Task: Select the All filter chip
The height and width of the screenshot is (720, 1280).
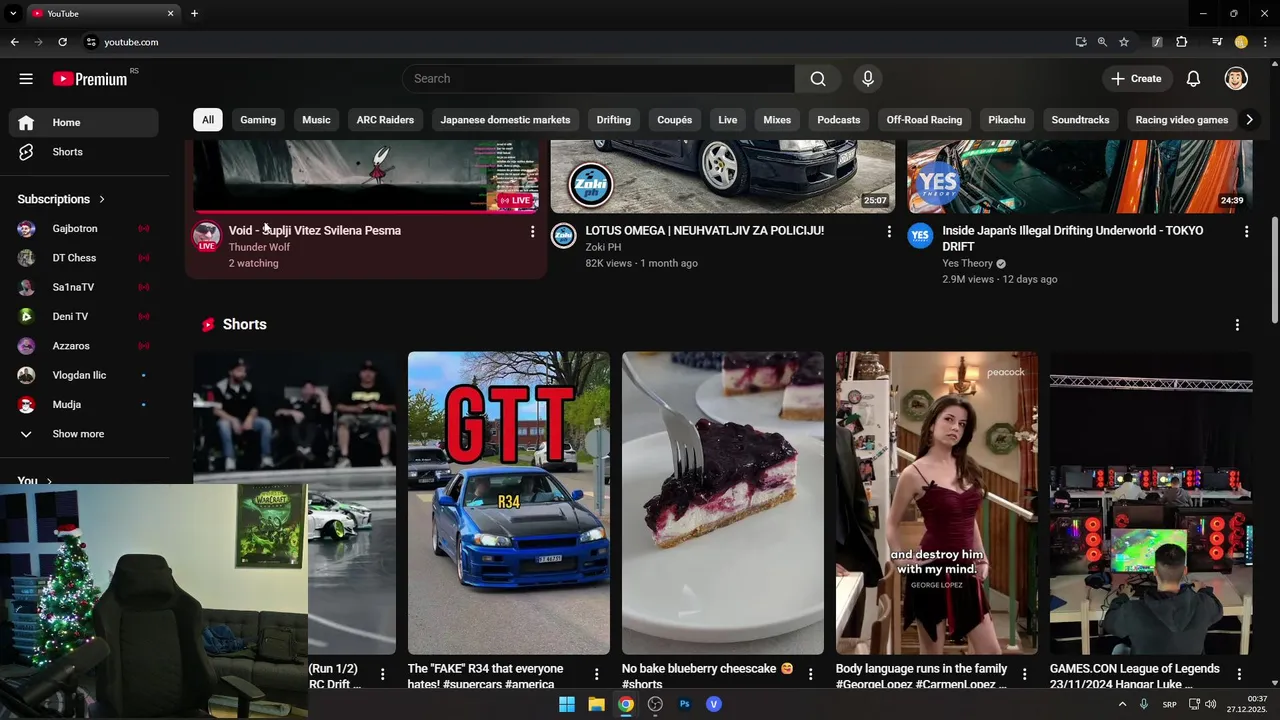Action: coord(208,120)
